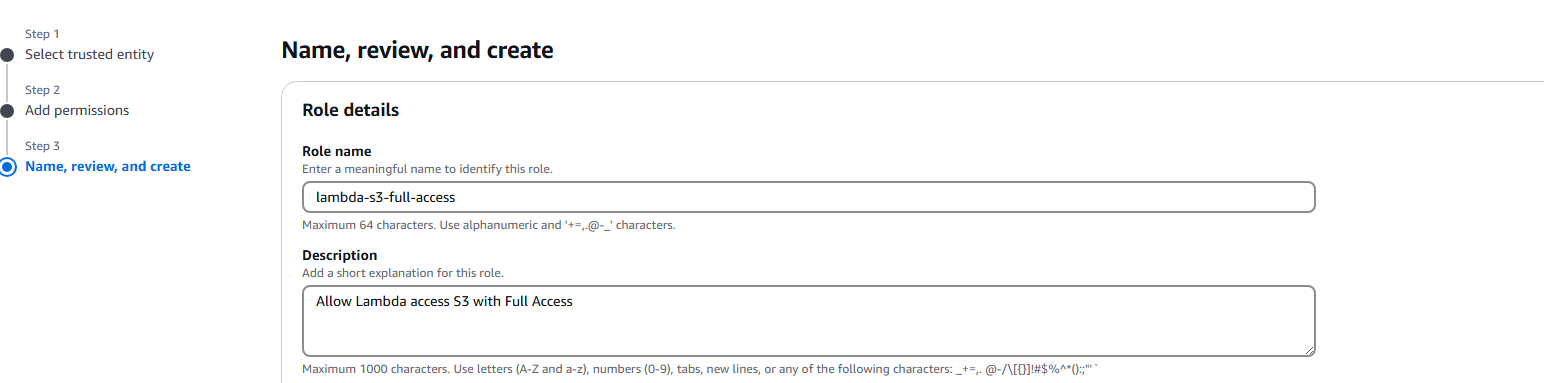Image resolution: width=1544 pixels, height=383 pixels.
Task: Focus the Role name input field
Action: click(x=808, y=197)
